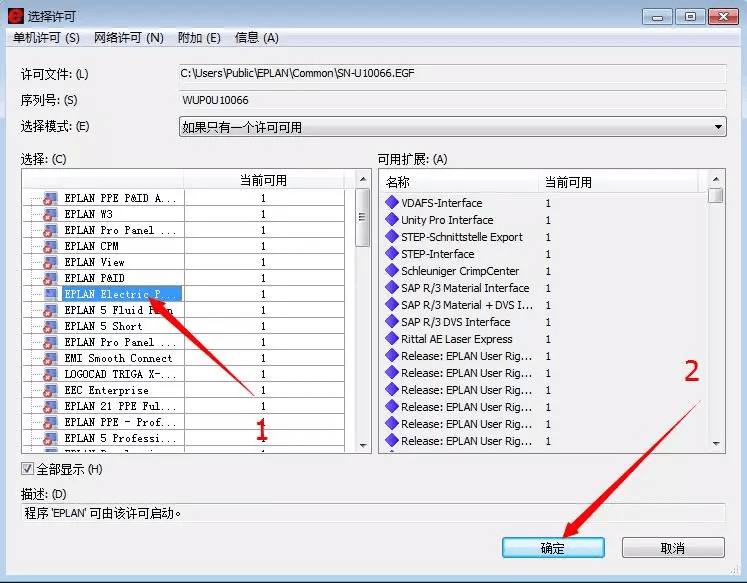Click the diamond icon beside Schleuniger CrimpCenter
The image size is (747, 583).
(x=392, y=271)
